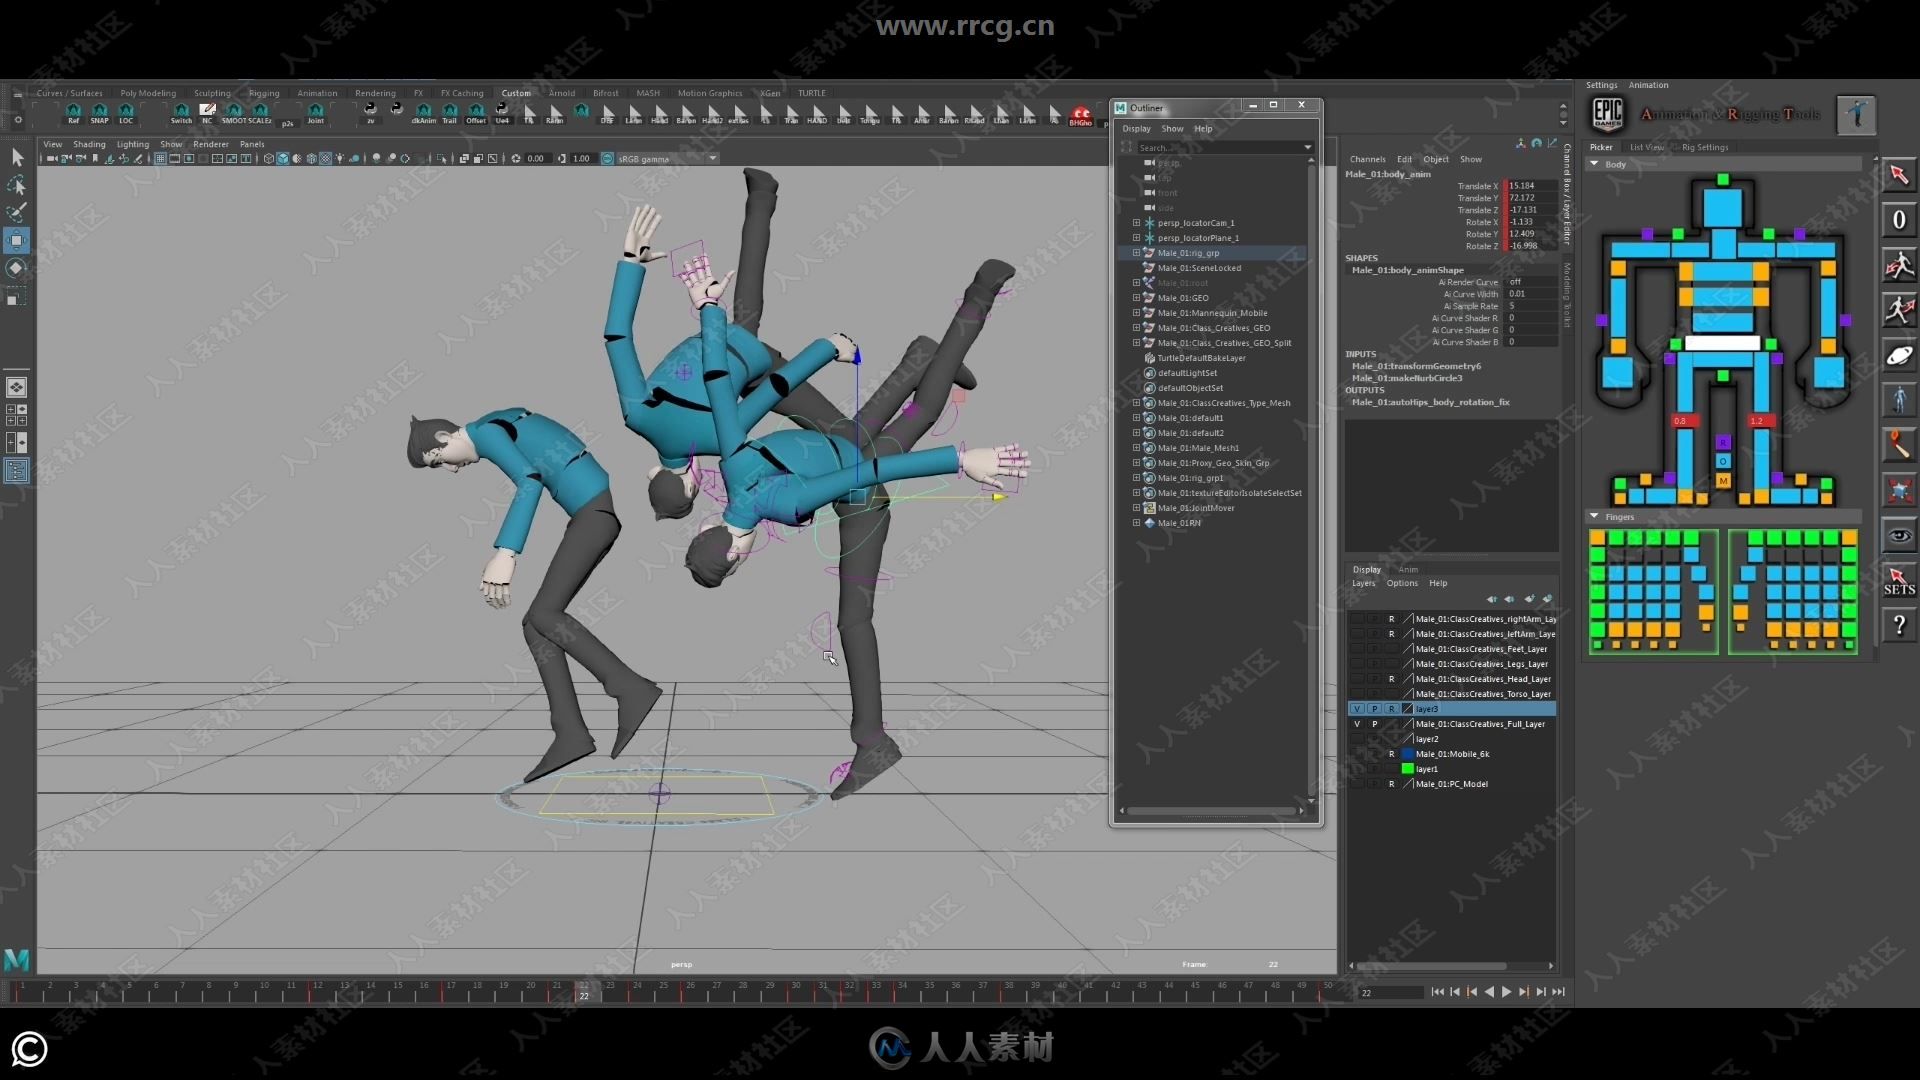
Task: Toggle R display type for layer3
Action: point(1391,709)
